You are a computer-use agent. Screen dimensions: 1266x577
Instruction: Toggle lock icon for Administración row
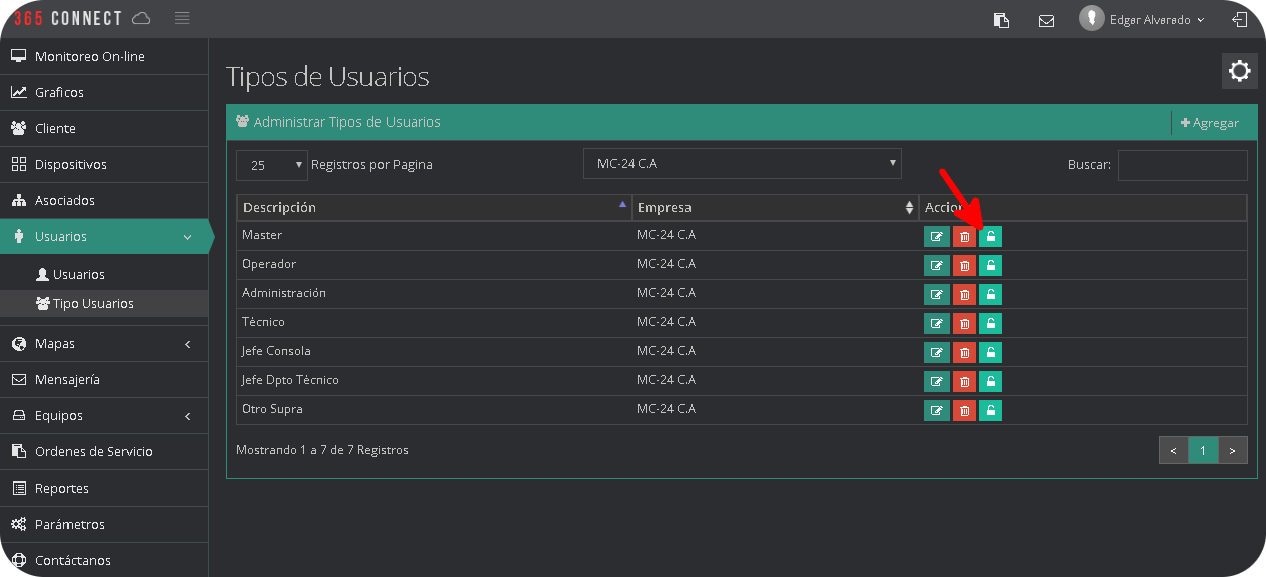(990, 294)
